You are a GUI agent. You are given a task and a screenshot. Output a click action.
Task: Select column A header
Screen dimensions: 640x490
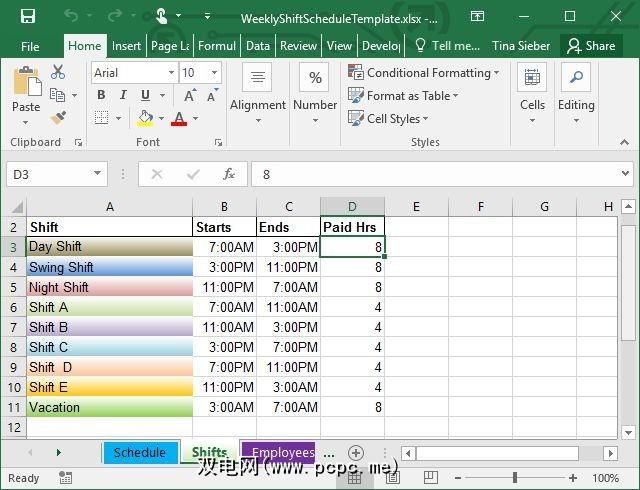tap(109, 207)
